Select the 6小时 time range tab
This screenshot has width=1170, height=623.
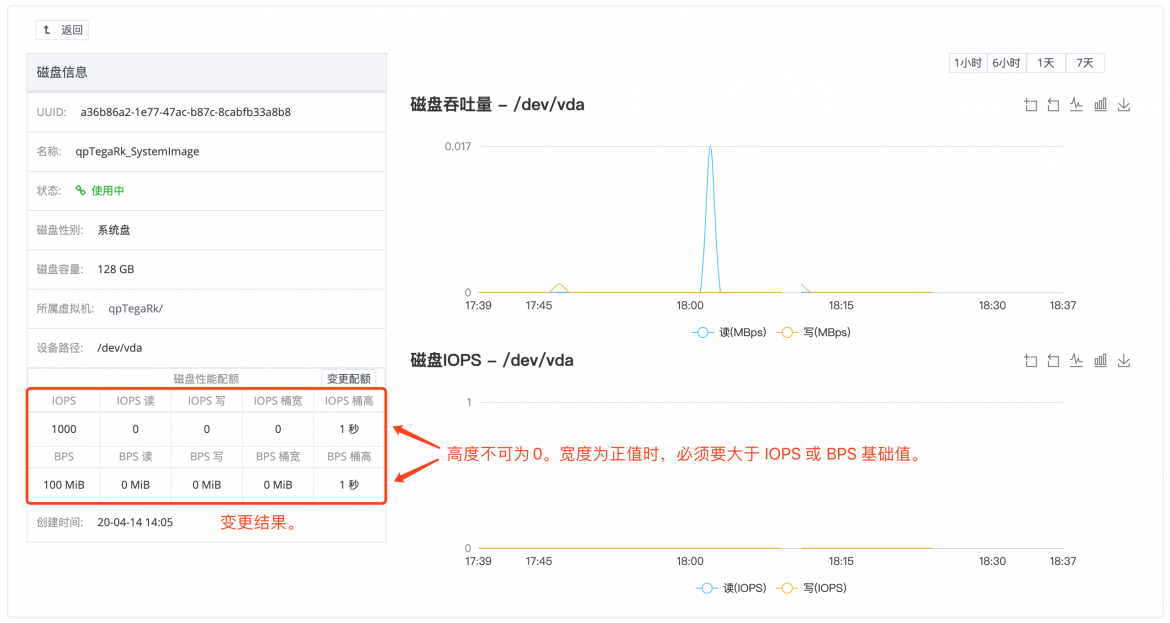(1007, 63)
